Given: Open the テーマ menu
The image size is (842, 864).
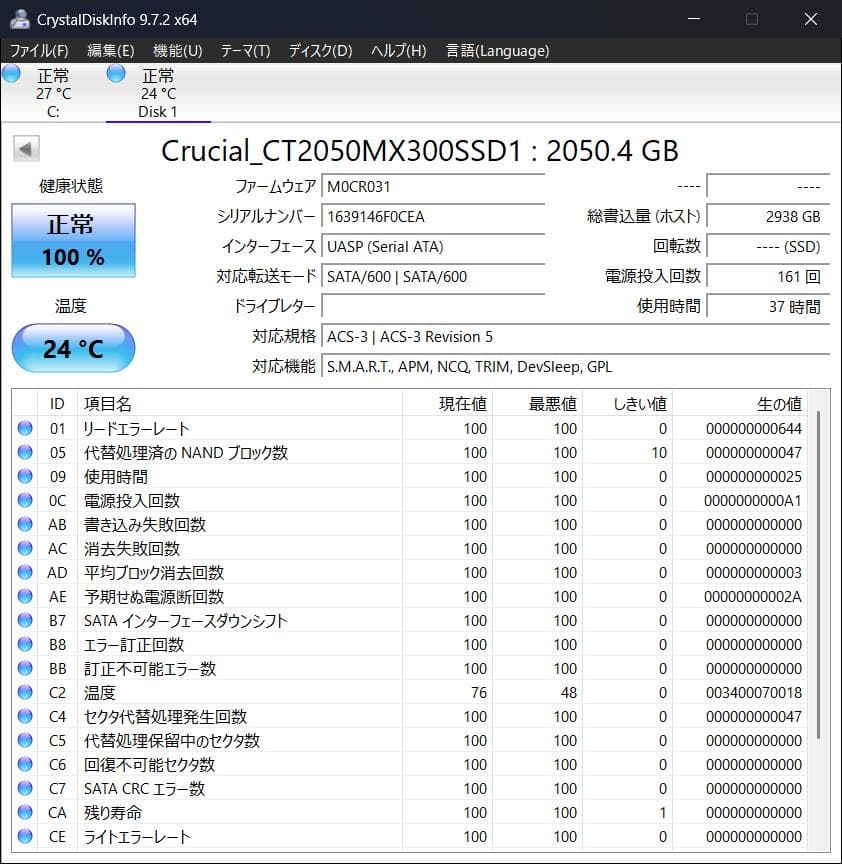Looking at the screenshot, I should [245, 50].
